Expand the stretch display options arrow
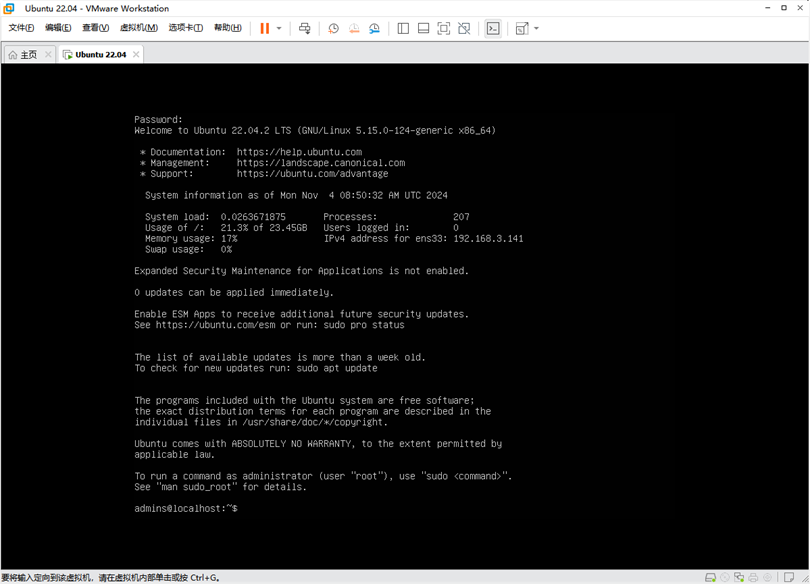The image size is (810, 584). (536, 28)
